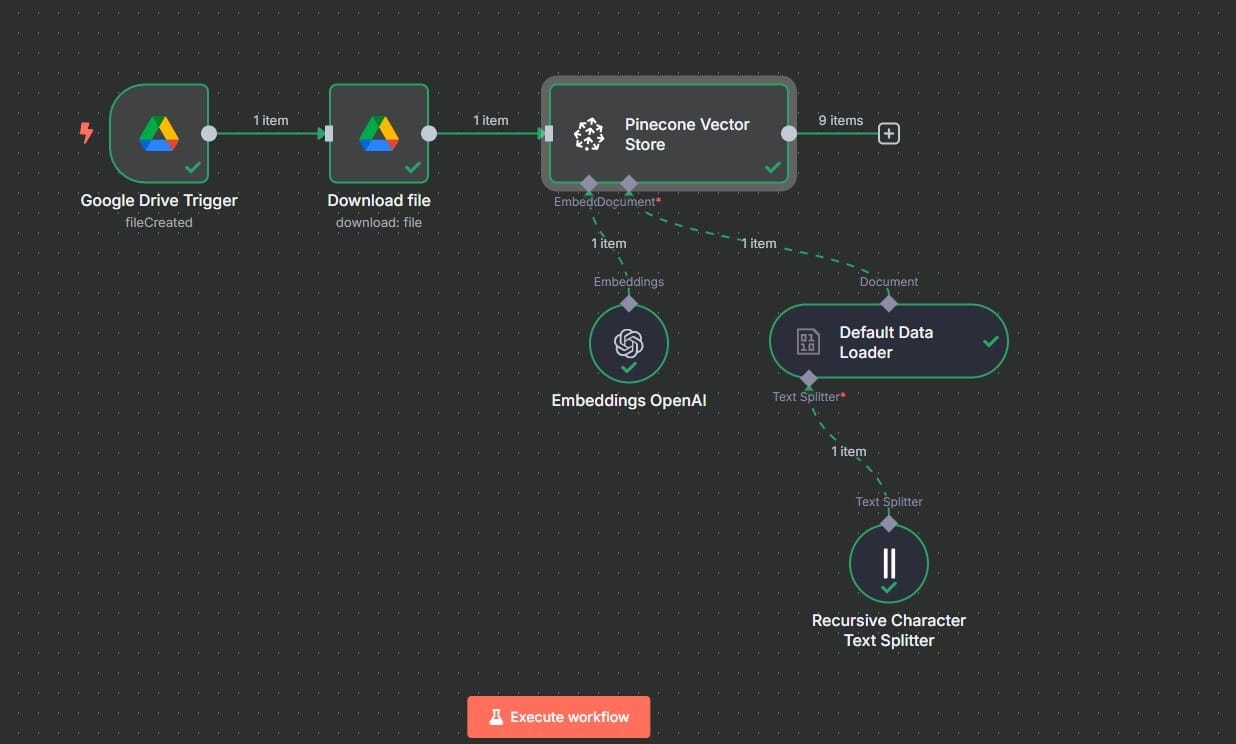Click the Text Splitter diamond under Default Data Loader
The height and width of the screenshot is (744, 1236).
tap(809, 379)
